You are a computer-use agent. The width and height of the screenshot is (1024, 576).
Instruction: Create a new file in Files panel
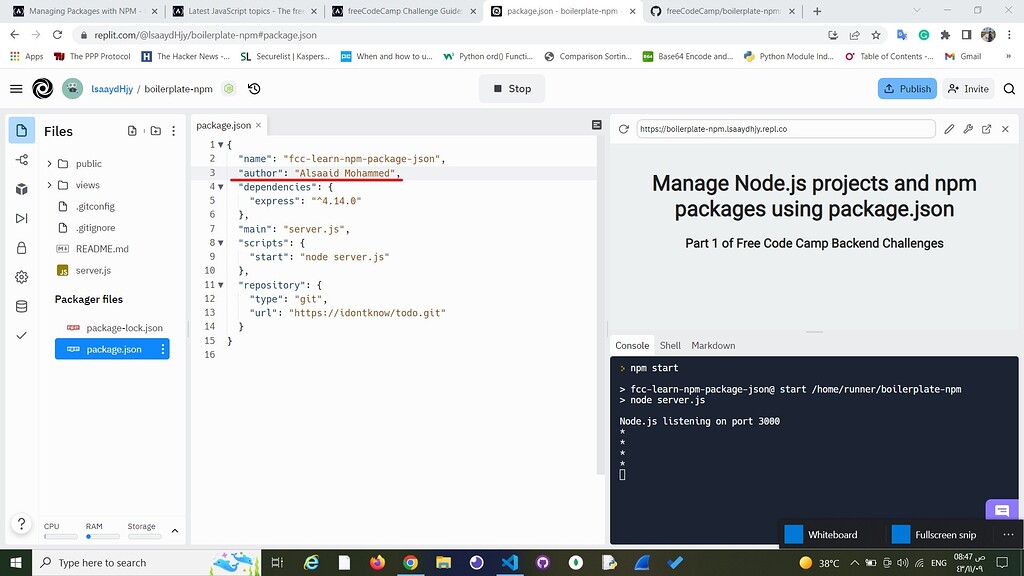pyautogui.click(x=131, y=131)
